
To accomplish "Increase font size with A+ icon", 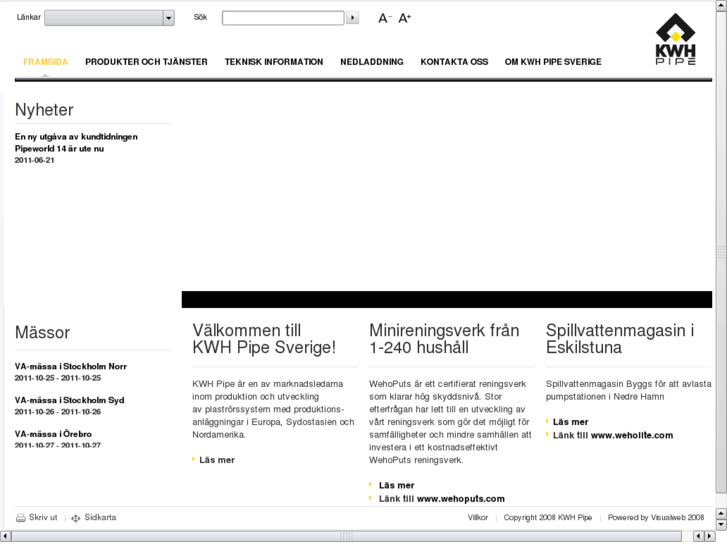I will [x=404, y=18].
